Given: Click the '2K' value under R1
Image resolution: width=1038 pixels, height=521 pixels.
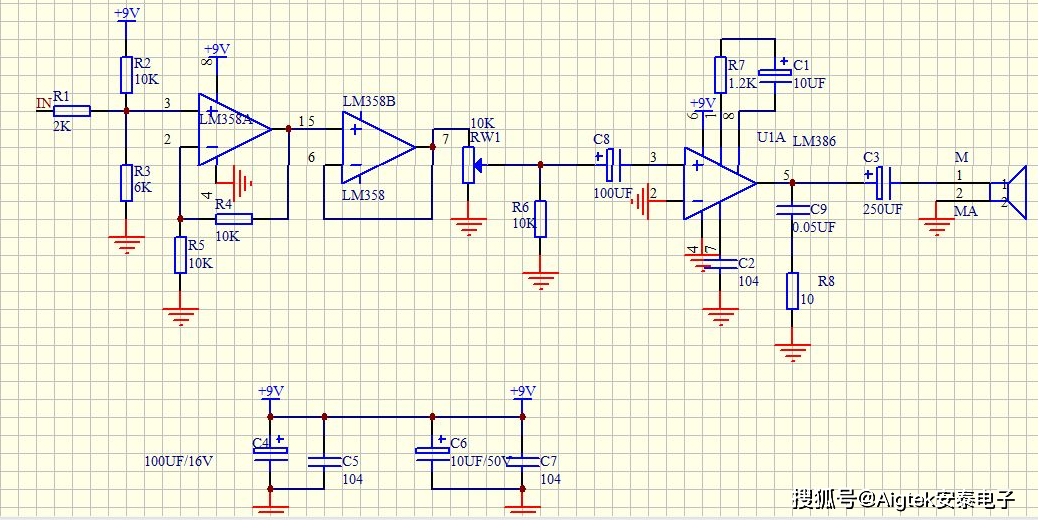Looking at the screenshot, I should pos(62,126).
